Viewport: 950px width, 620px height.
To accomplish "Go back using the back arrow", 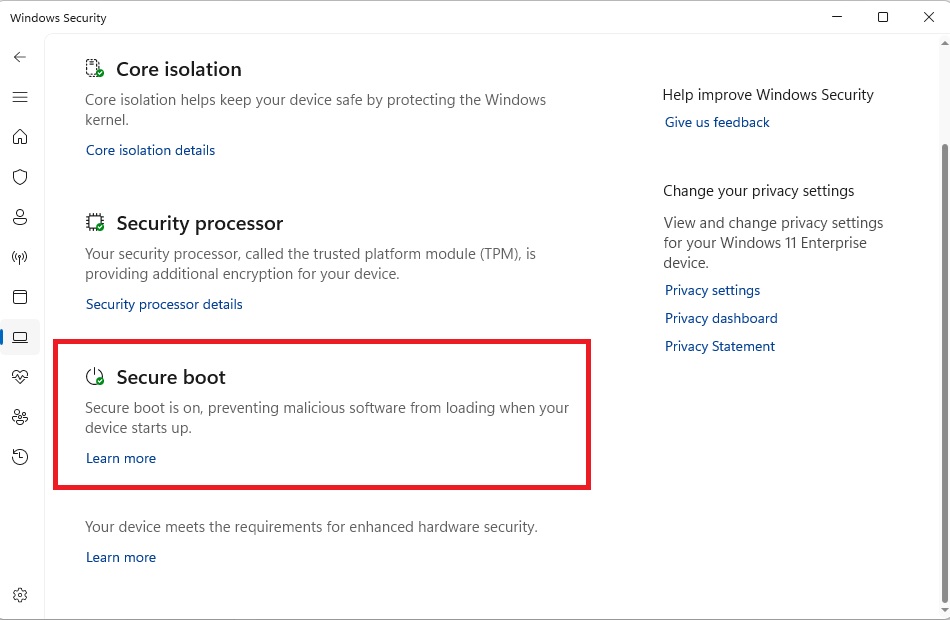I will [x=20, y=57].
